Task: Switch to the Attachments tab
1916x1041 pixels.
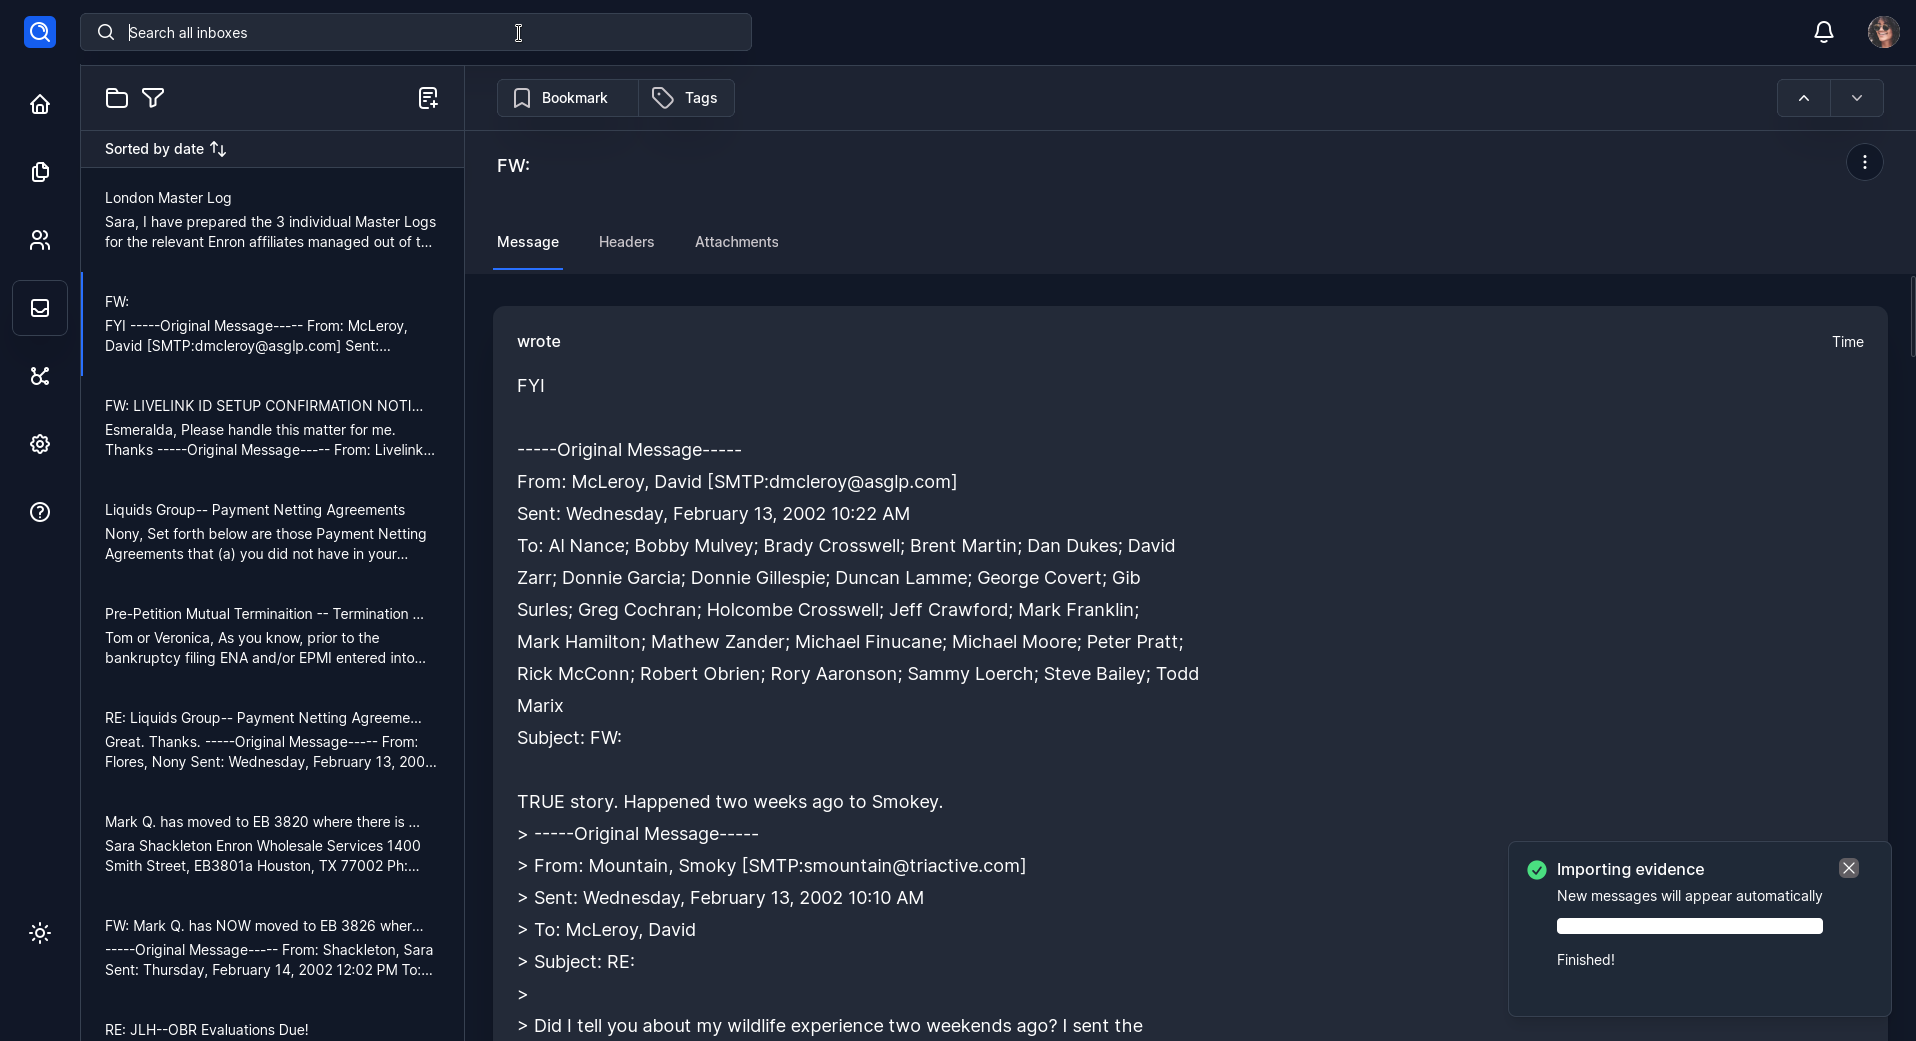Action: (x=736, y=242)
